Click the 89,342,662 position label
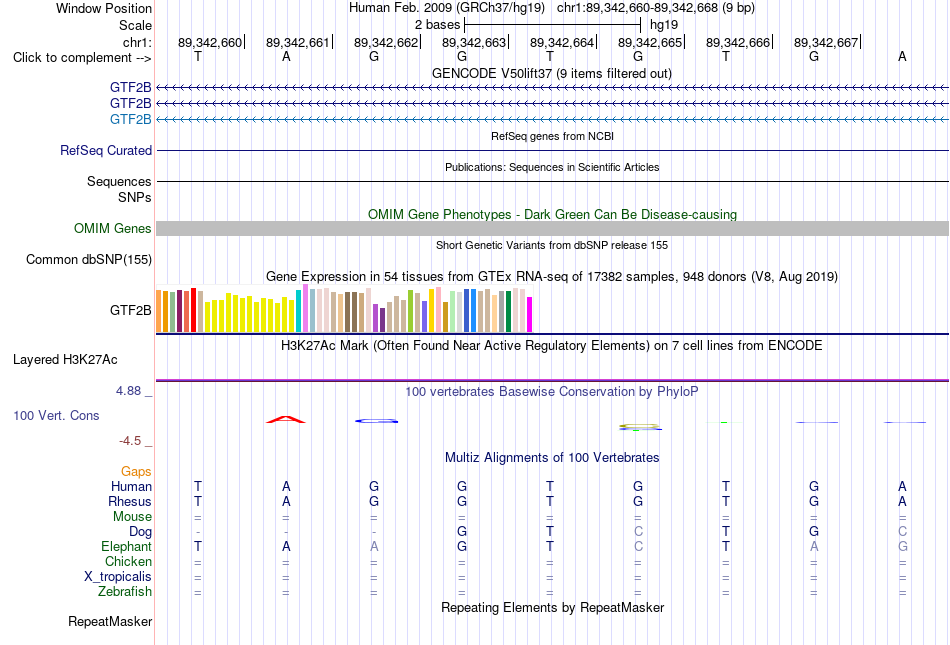The width and height of the screenshot is (950, 645). point(386,42)
